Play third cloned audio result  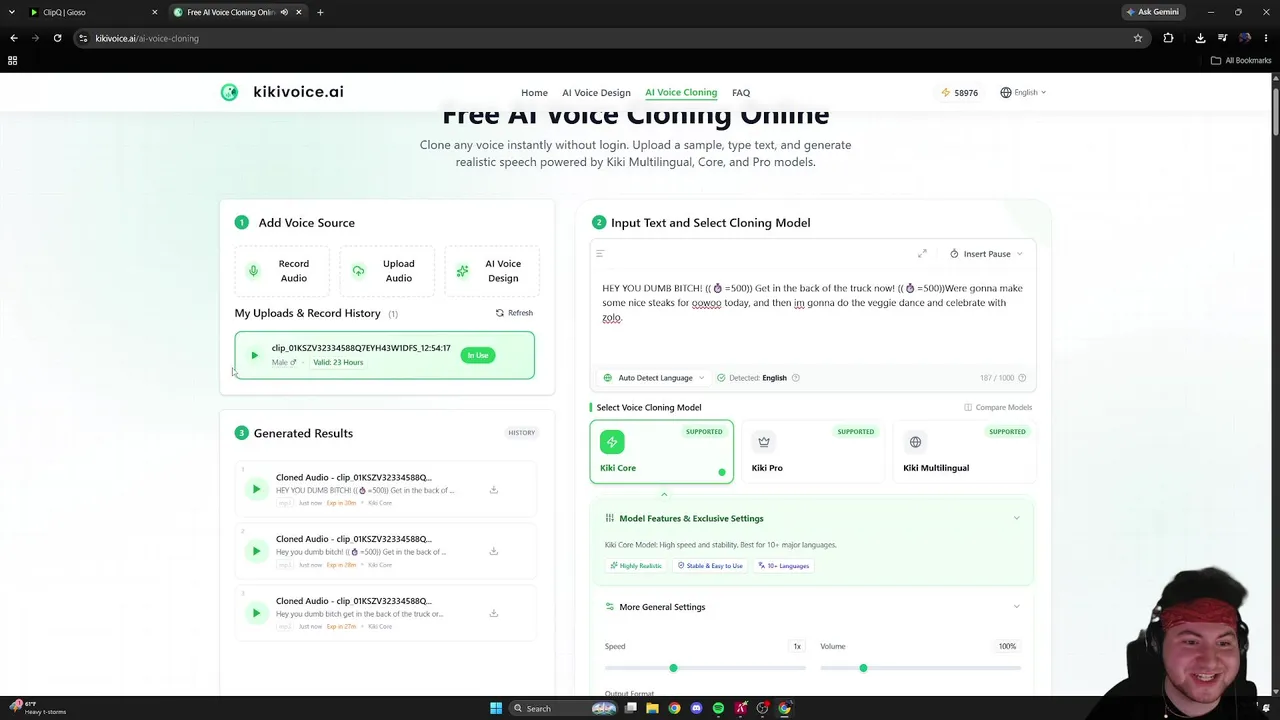coord(256,613)
